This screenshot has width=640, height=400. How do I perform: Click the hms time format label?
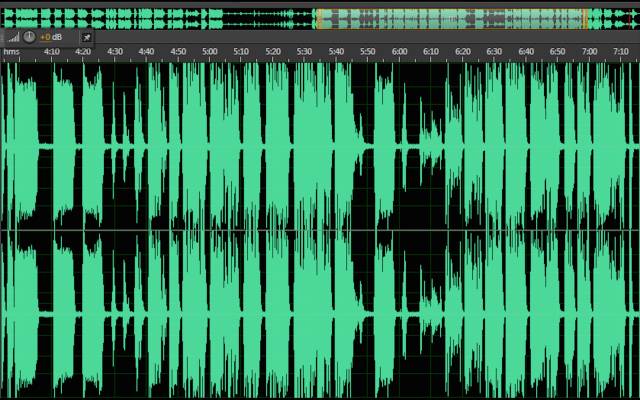pos(11,51)
